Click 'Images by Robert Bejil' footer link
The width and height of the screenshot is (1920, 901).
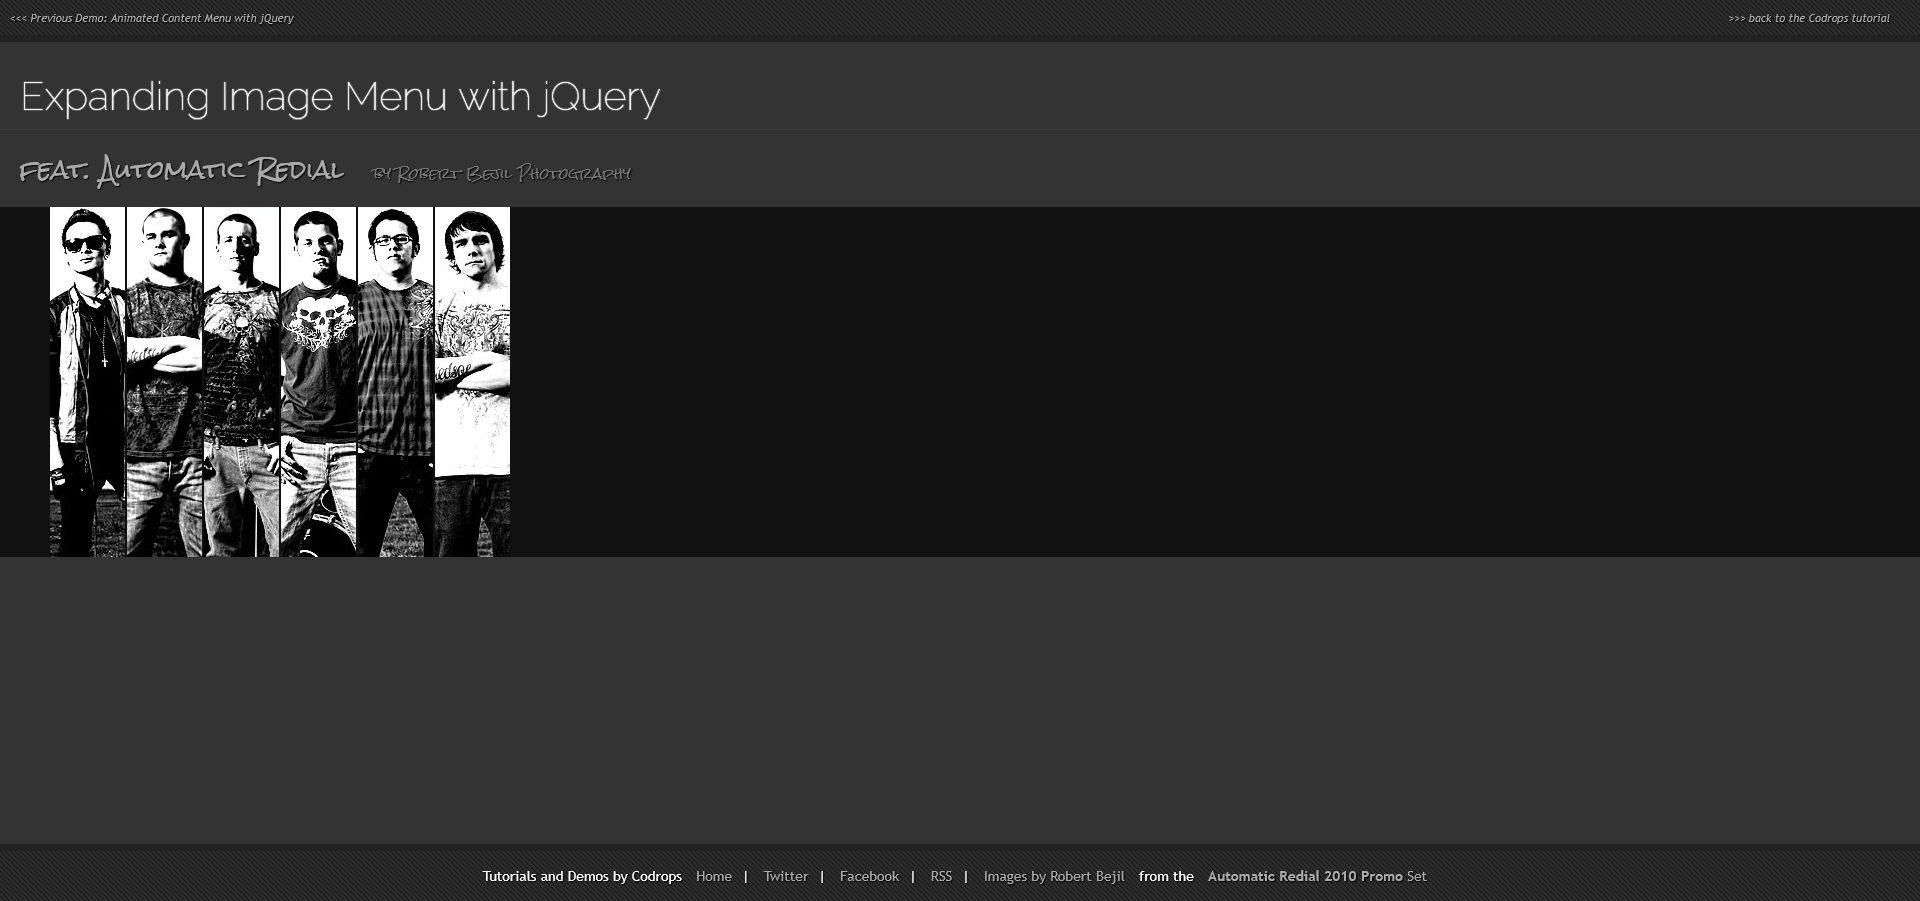(1053, 876)
